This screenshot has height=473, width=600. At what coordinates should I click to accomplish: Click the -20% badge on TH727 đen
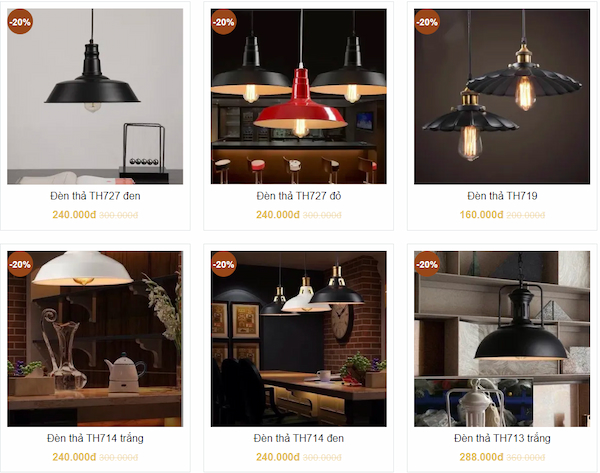20,22
